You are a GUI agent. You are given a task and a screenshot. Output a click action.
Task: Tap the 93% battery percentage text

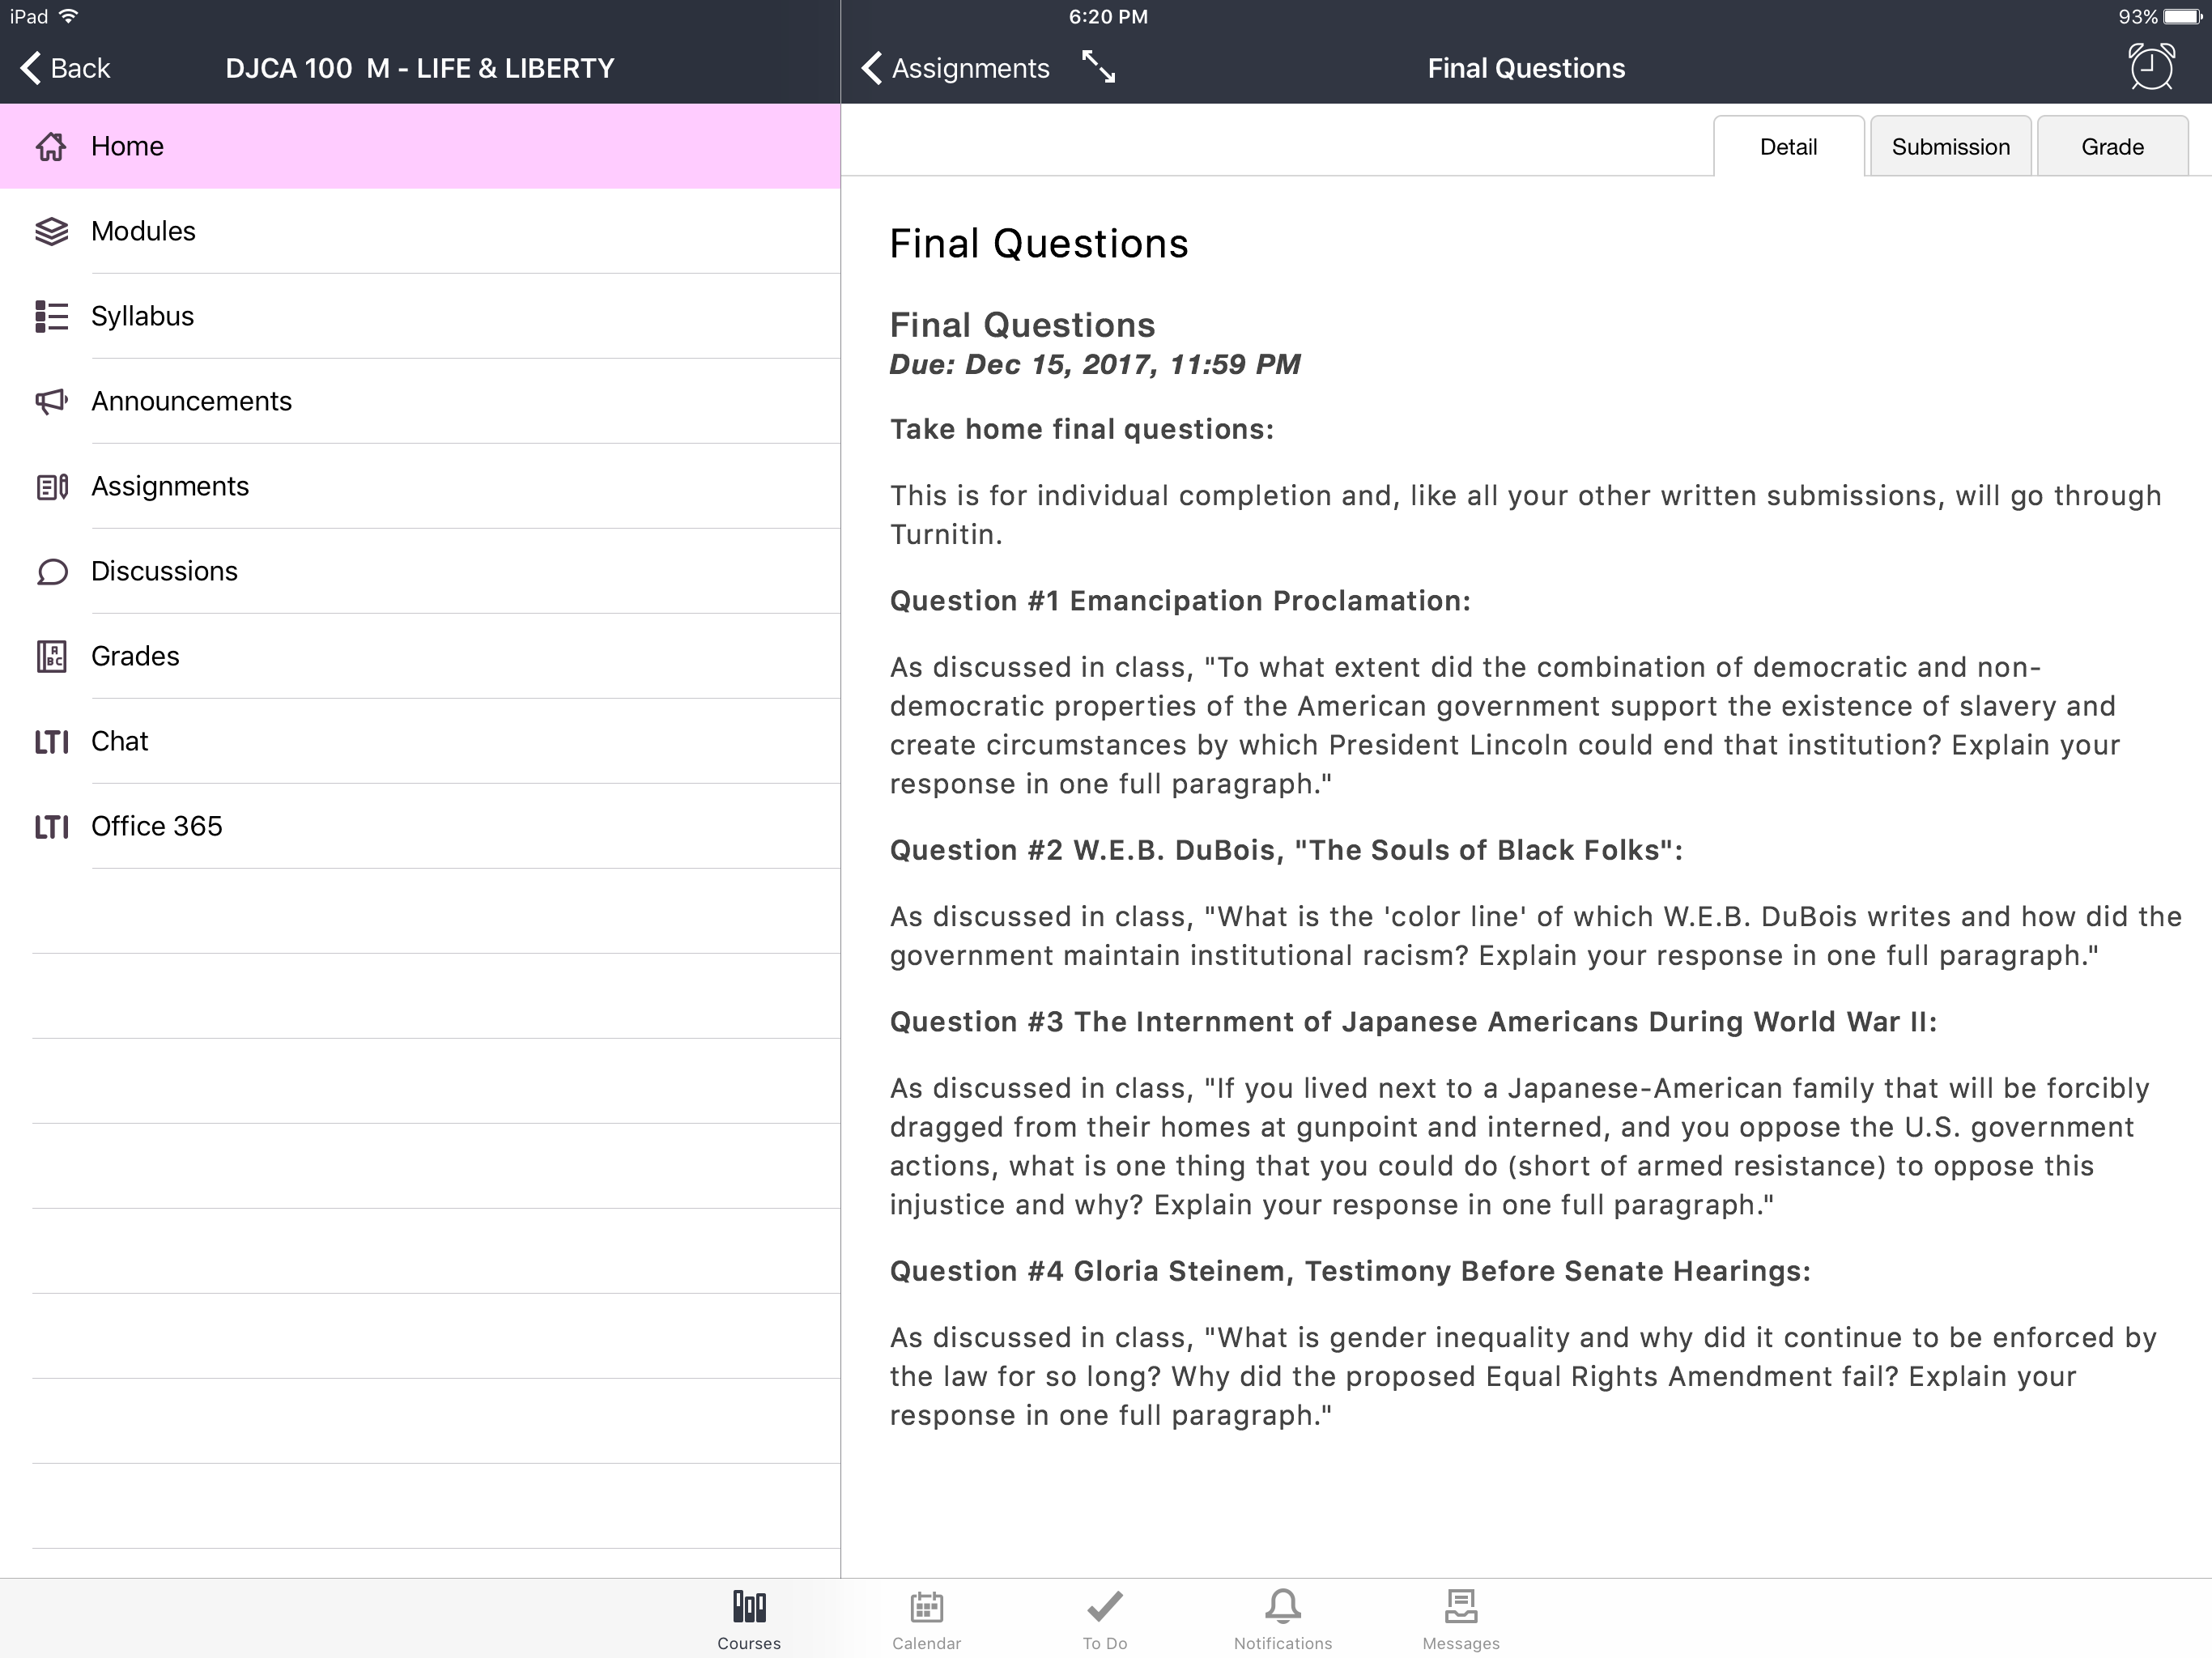coord(2137,16)
